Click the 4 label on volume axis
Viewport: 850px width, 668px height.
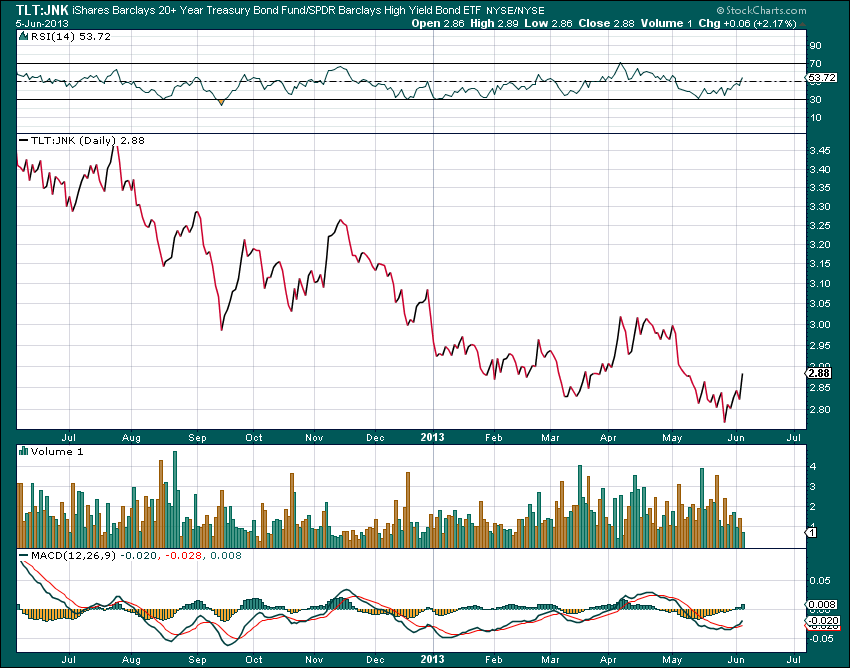(813, 466)
